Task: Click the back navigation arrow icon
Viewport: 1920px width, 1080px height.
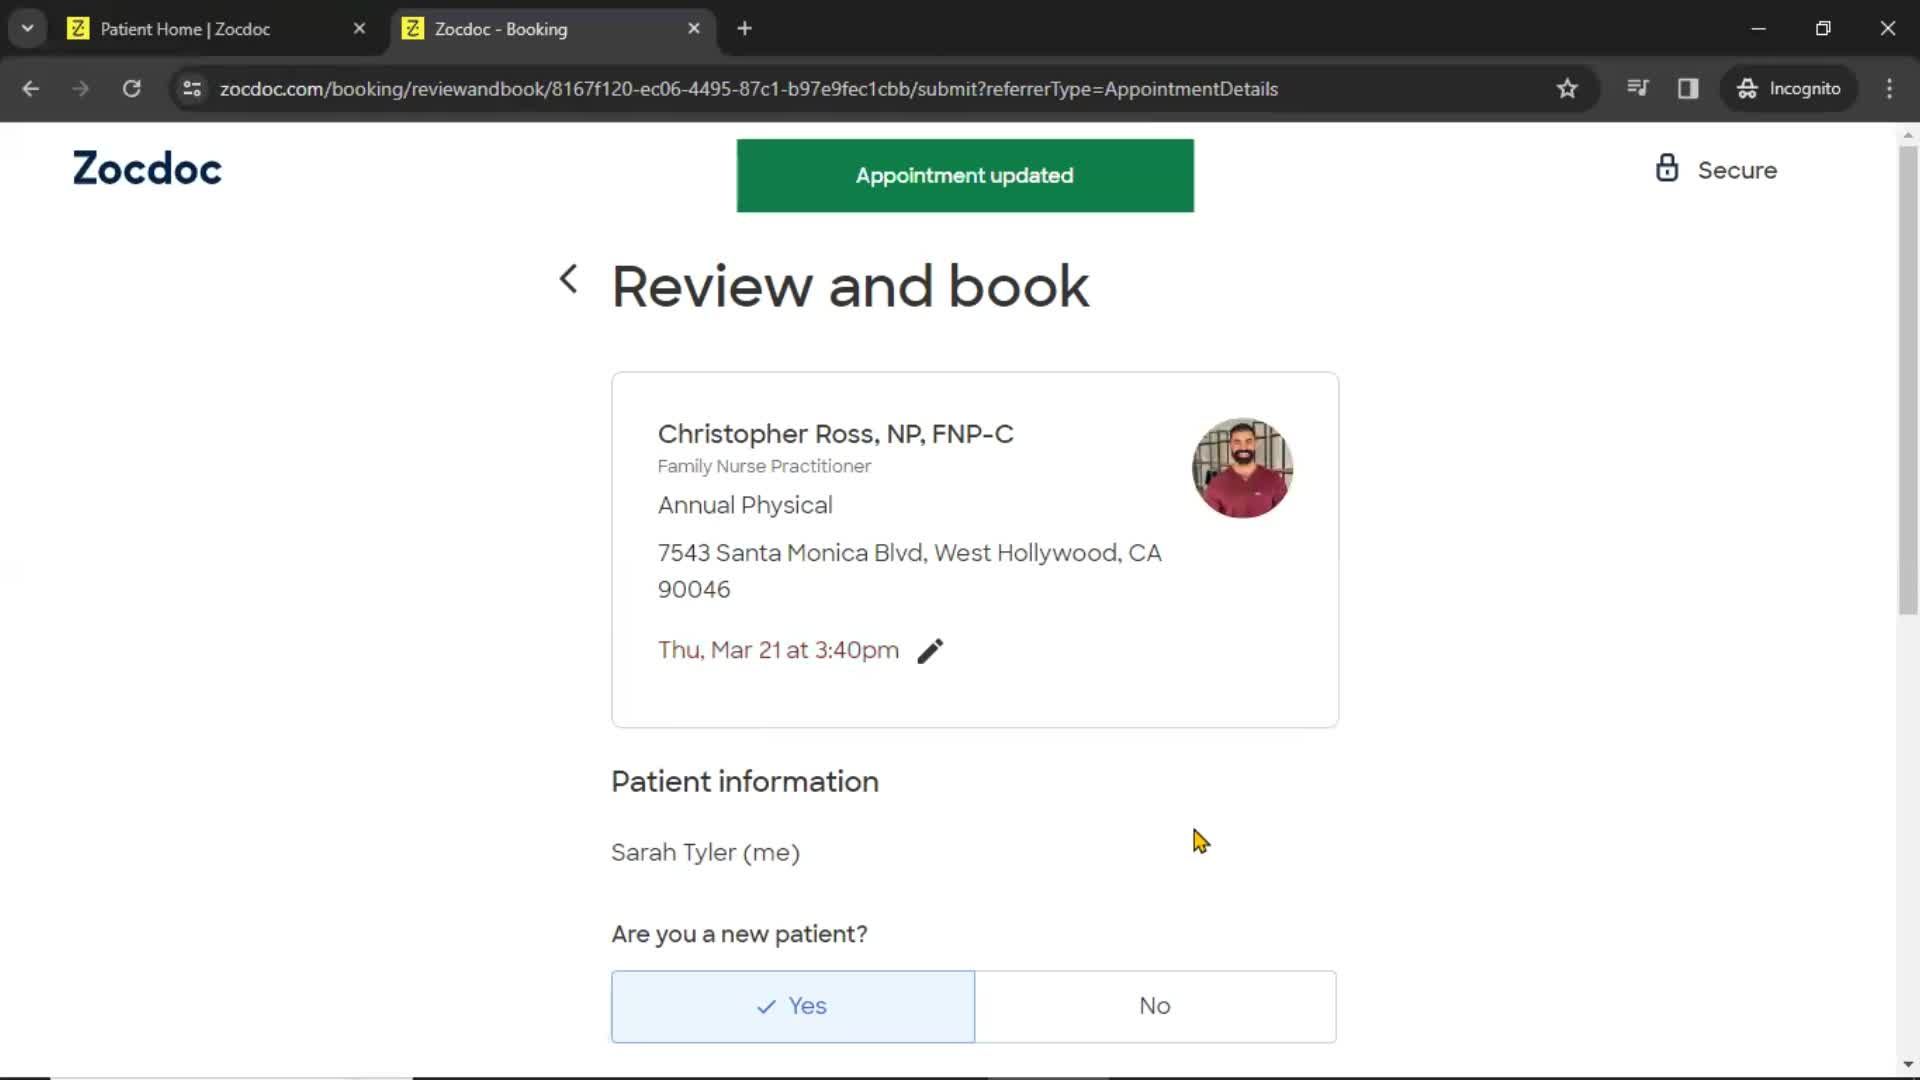Action: tap(568, 280)
